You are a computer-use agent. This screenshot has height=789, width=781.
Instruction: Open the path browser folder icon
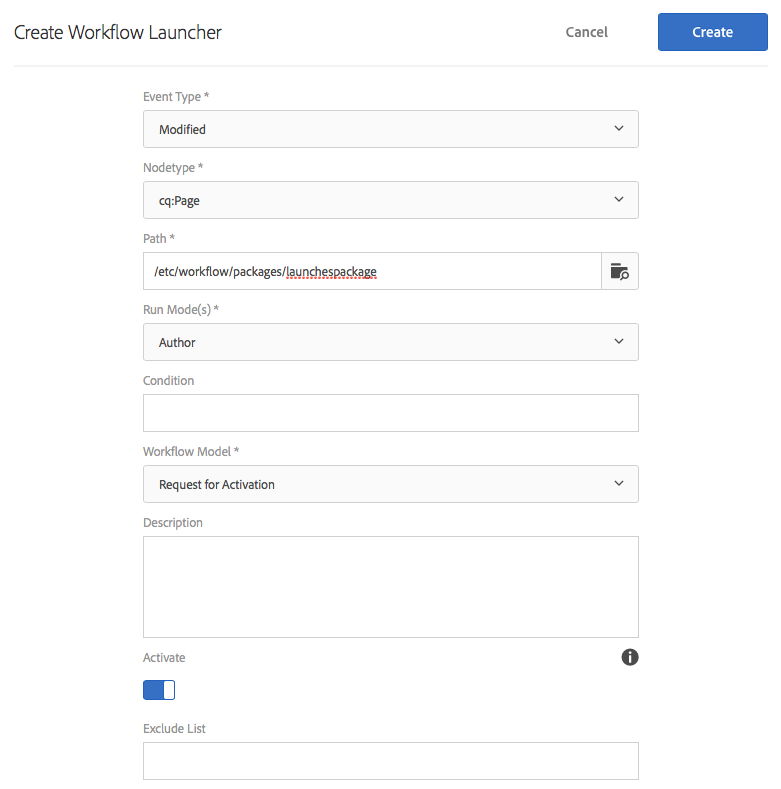619,271
